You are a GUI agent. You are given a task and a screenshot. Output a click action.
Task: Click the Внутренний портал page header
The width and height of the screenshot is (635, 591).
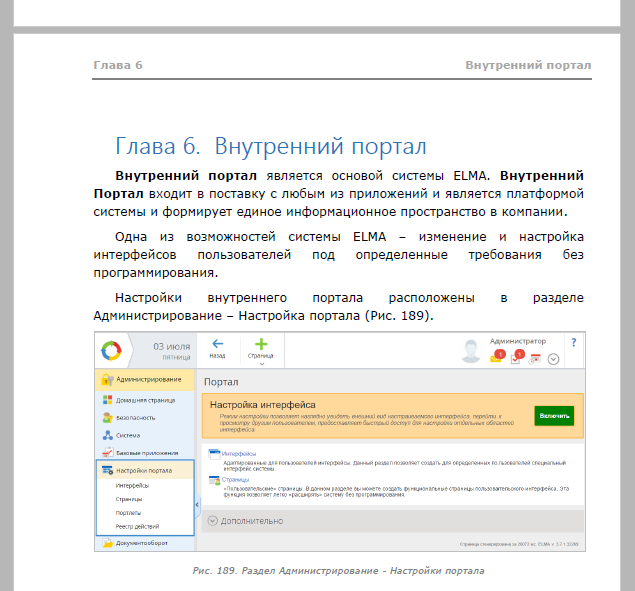point(528,65)
